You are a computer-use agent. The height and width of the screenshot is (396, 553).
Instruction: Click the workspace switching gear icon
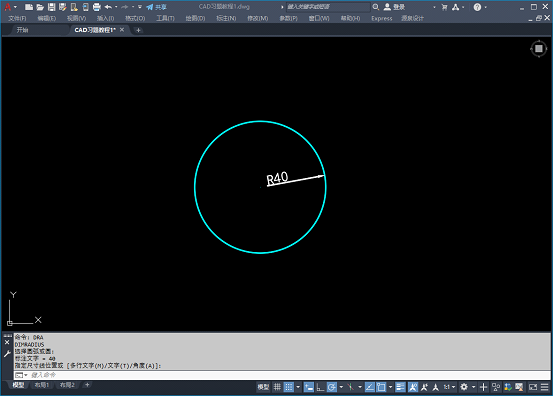coord(464,387)
